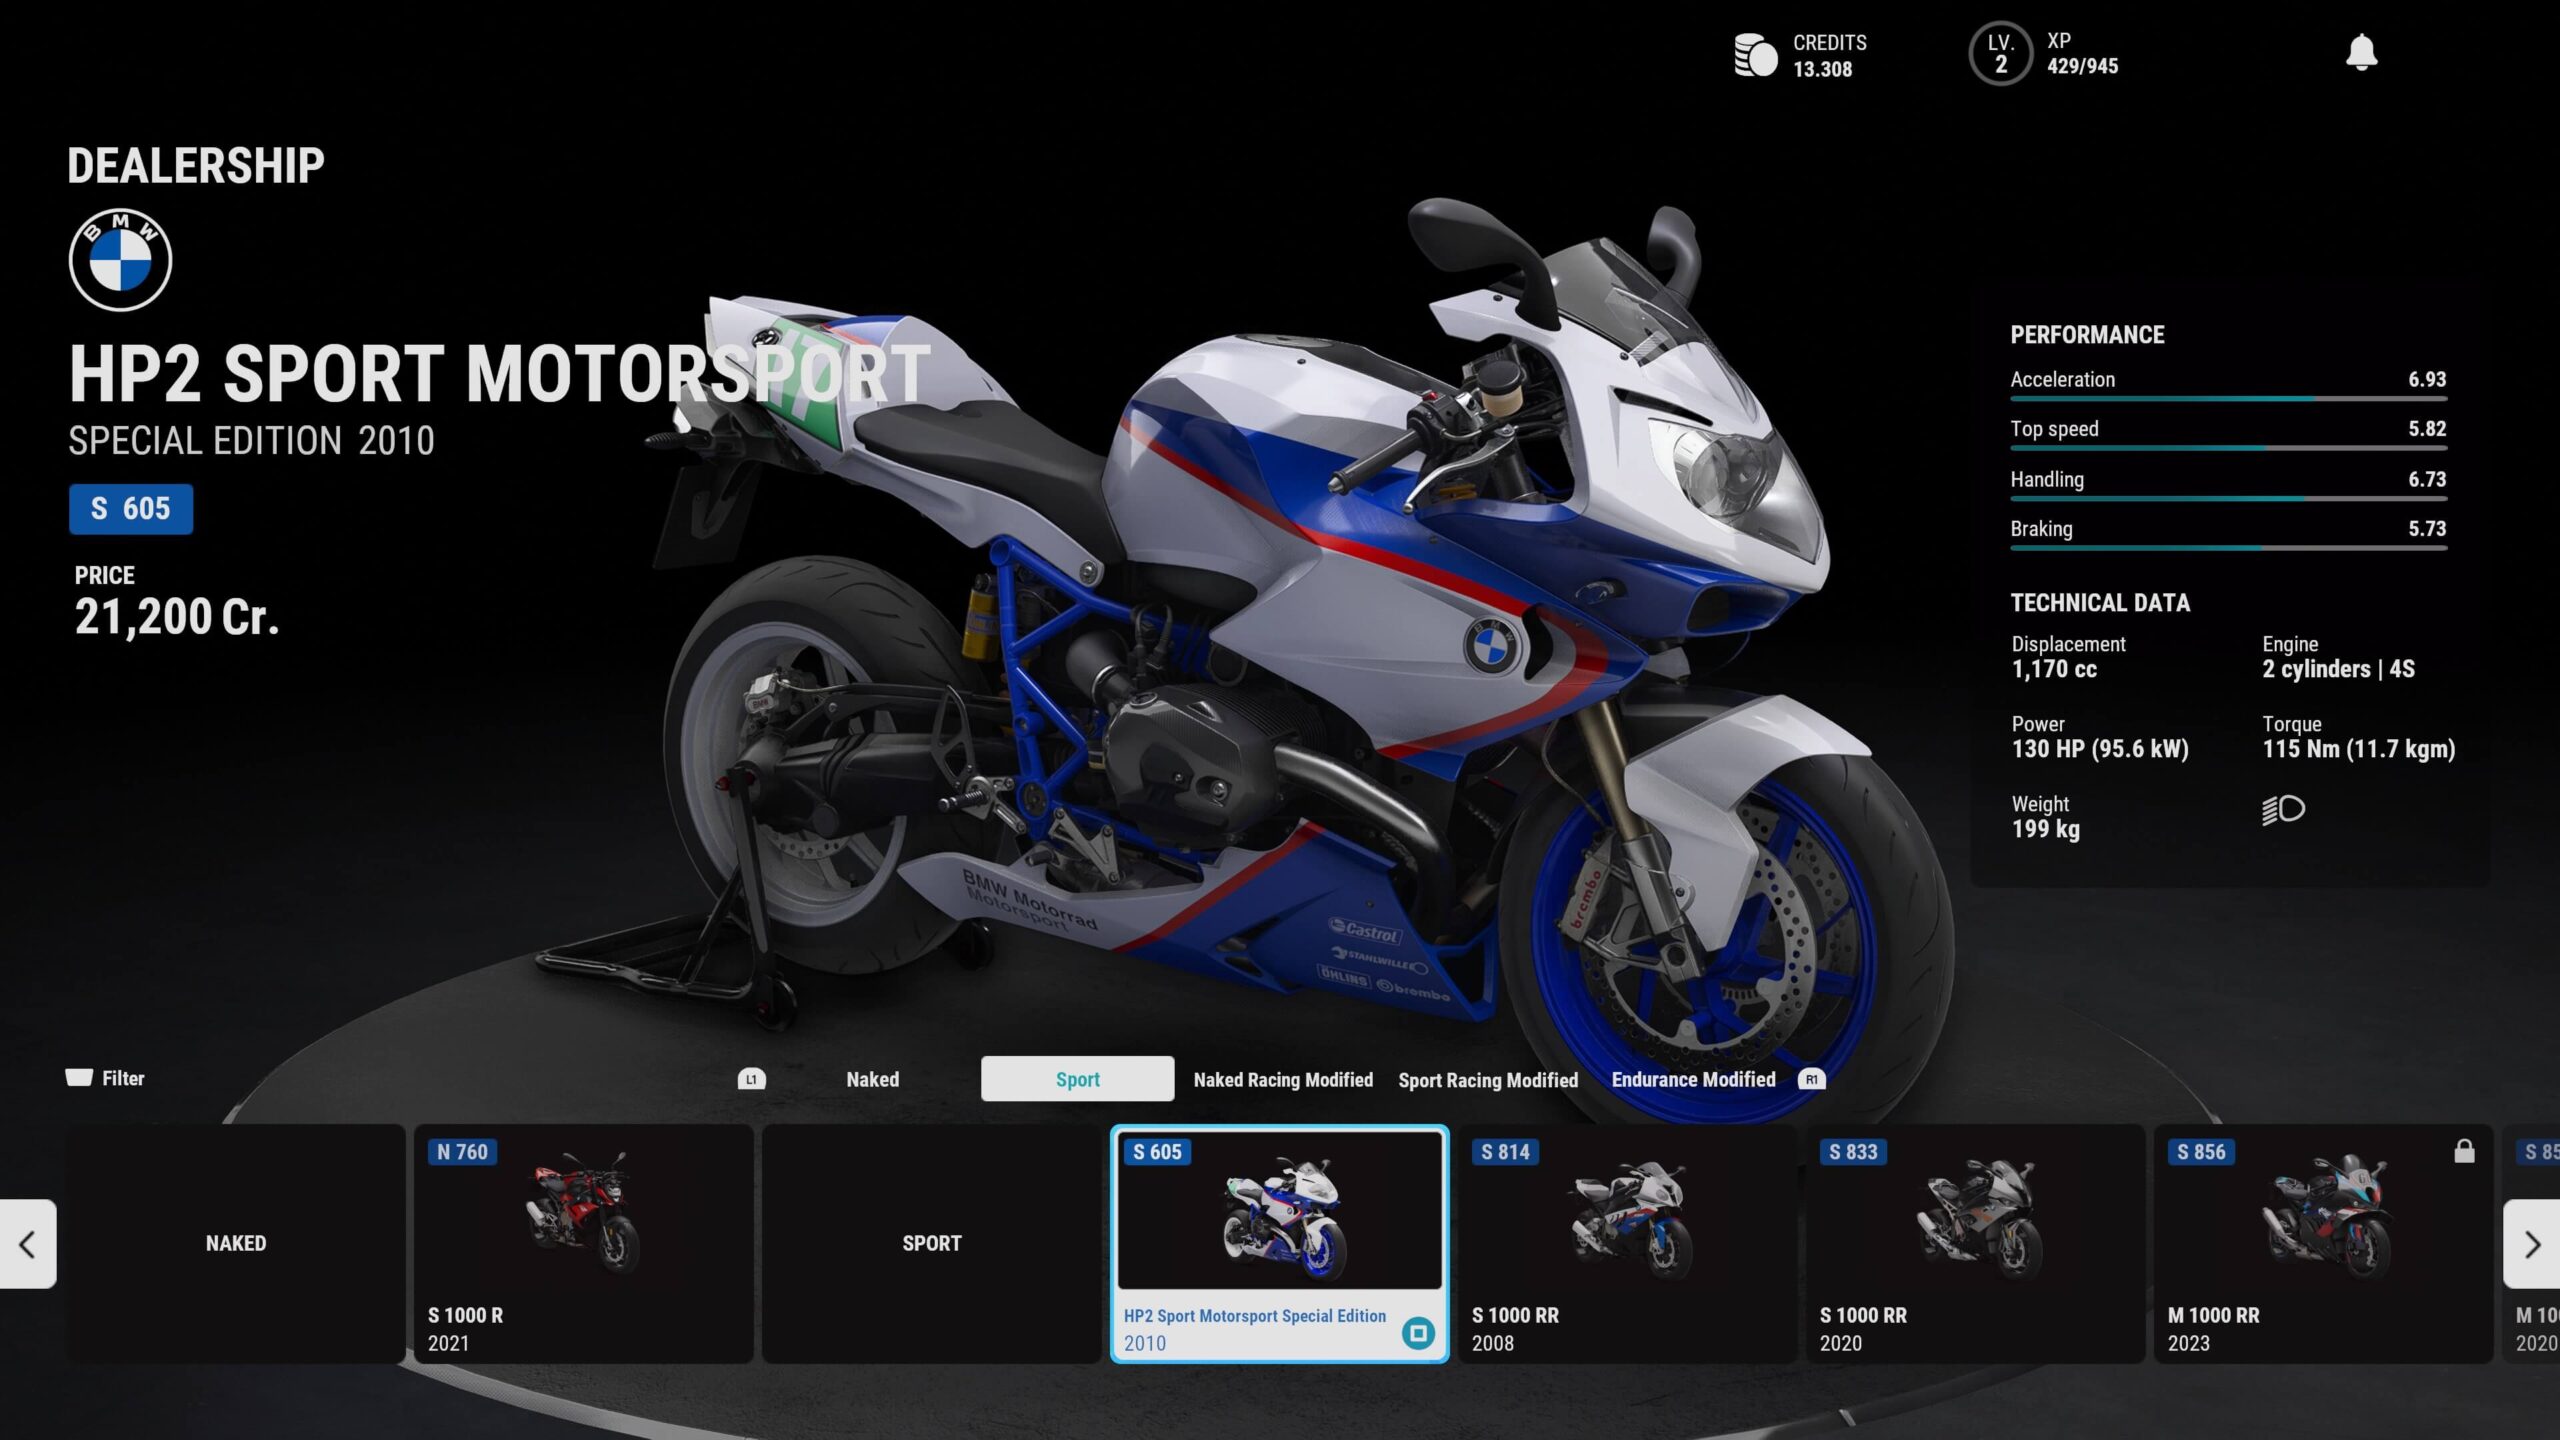Select the Sport Racing Modified tab
This screenshot has height=1440, width=2560.
coord(1487,1080)
